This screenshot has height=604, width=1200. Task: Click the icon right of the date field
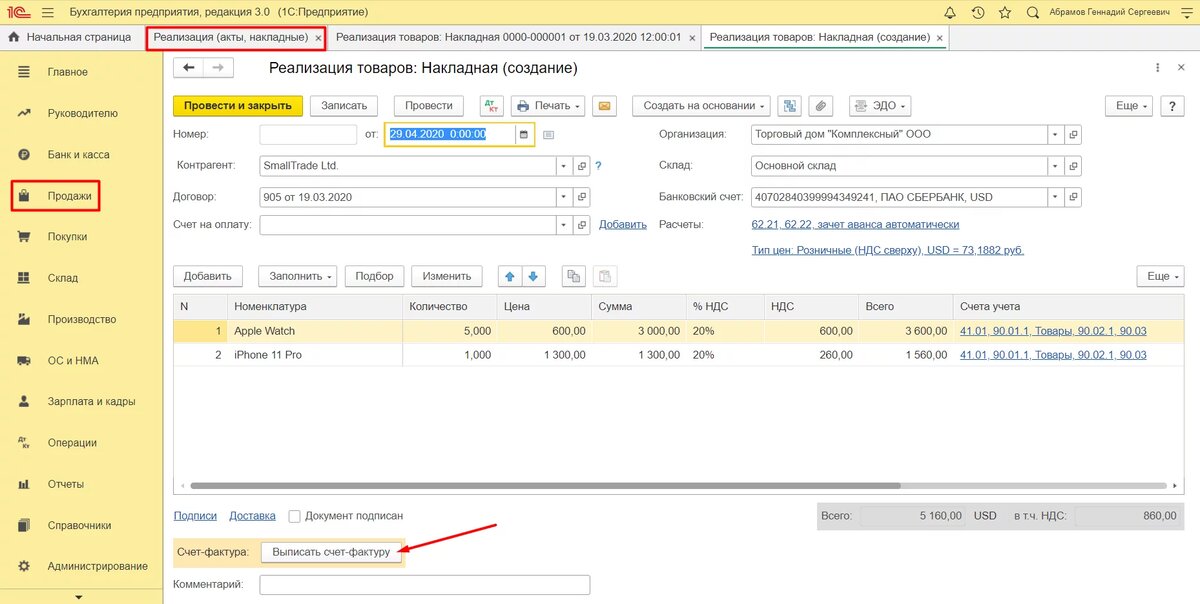(x=548, y=134)
